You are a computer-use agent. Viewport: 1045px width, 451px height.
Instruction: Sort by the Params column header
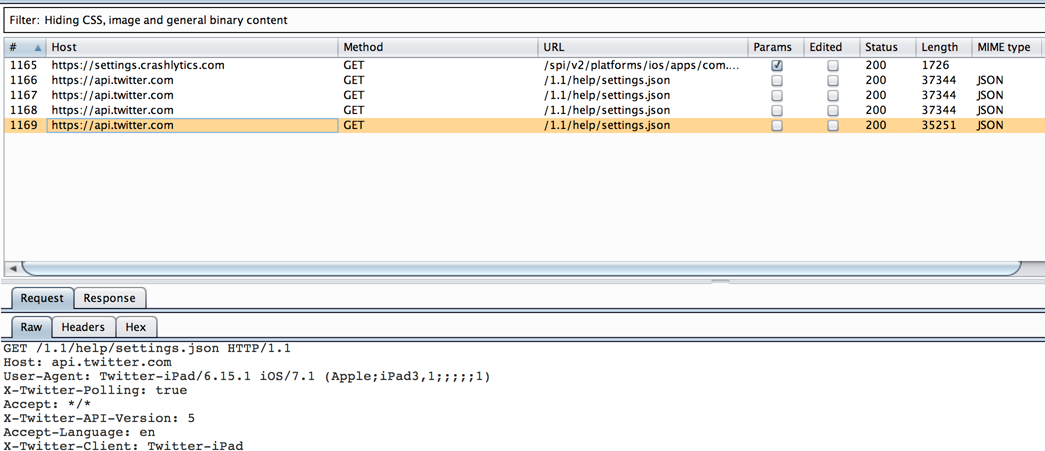(776, 47)
